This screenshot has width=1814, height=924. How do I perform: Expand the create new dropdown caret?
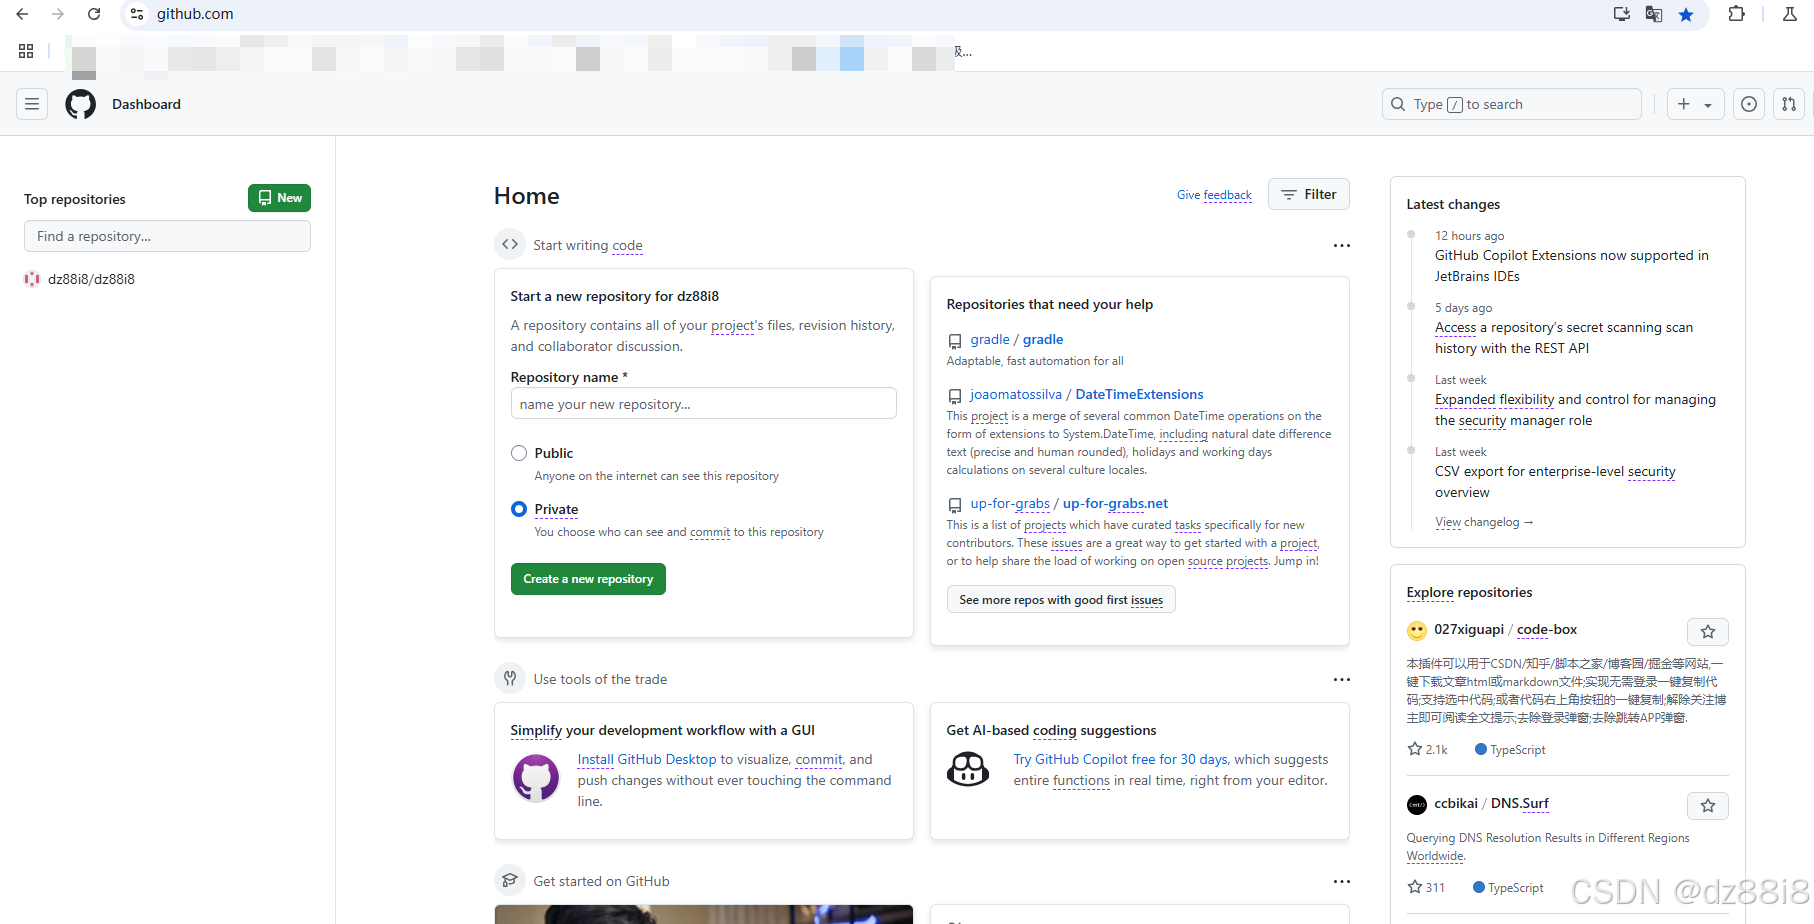click(1708, 105)
